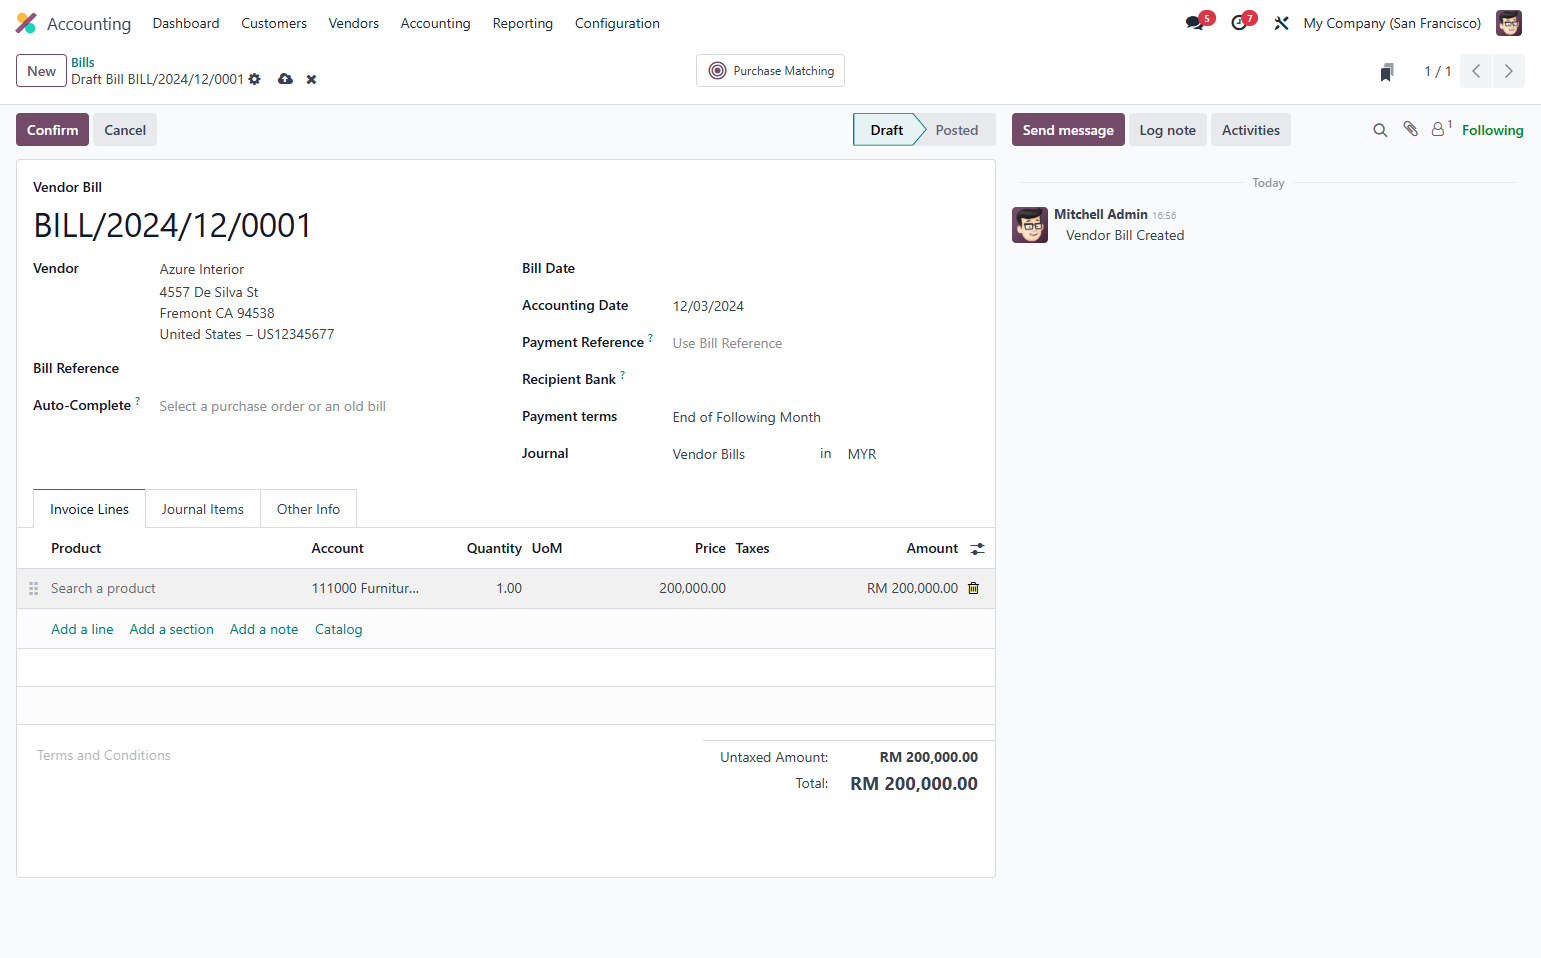Switch to the Journal Items tab
Screen dimensions: 1541x958
(x=203, y=509)
